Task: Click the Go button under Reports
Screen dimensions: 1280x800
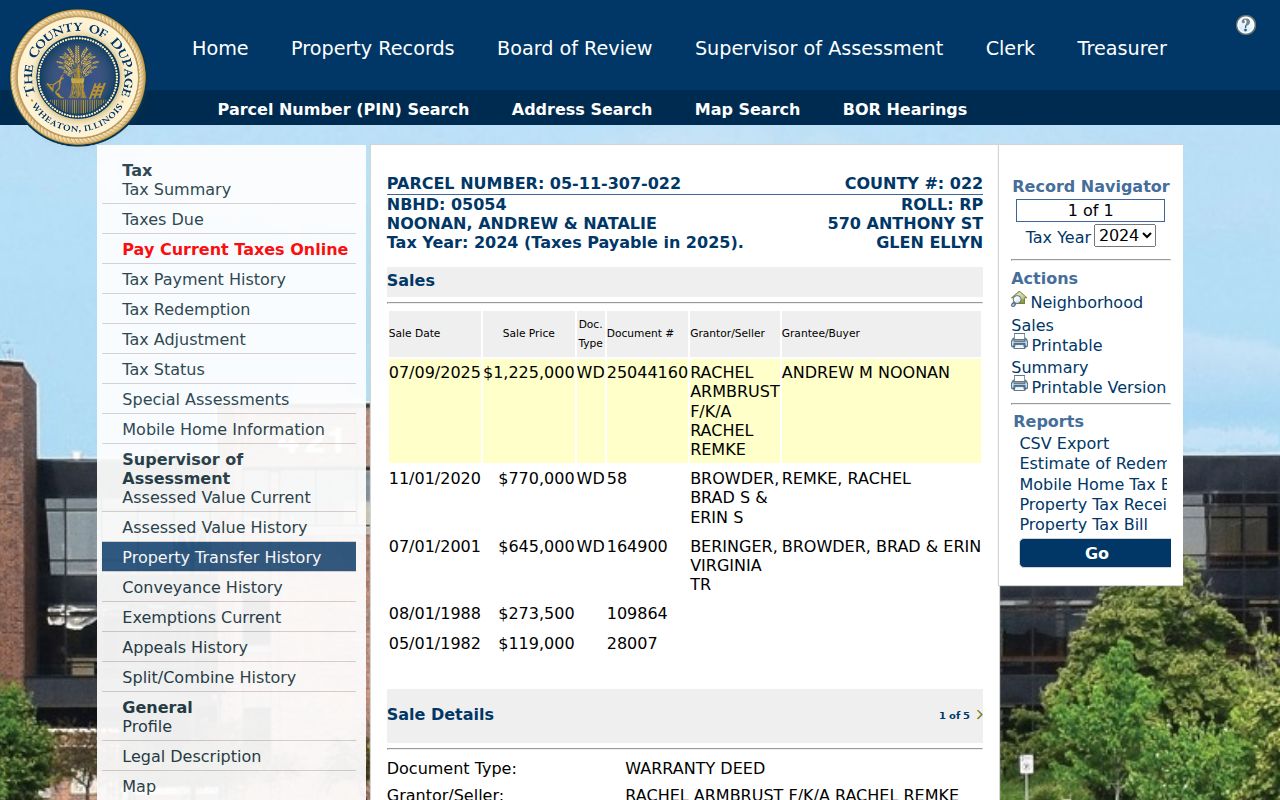Action: click(x=1095, y=553)
